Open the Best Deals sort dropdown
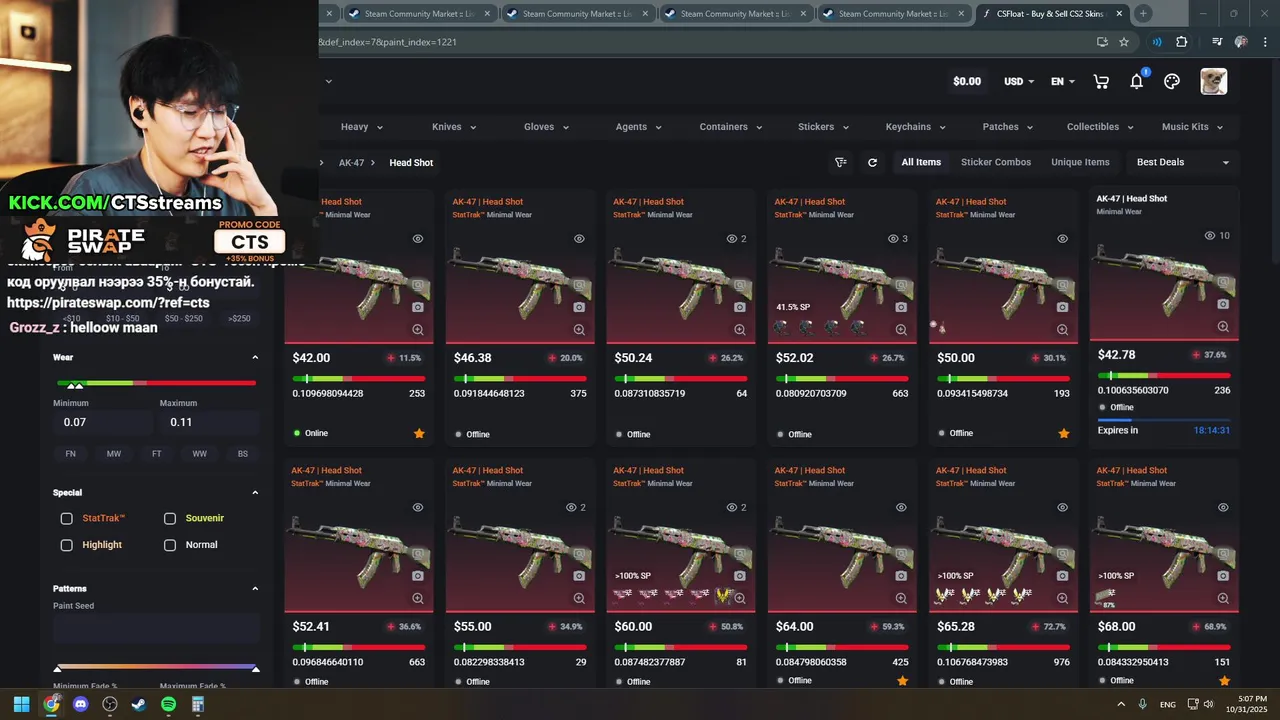The width and height of the screenshot is (1280, 720). 1183,162
